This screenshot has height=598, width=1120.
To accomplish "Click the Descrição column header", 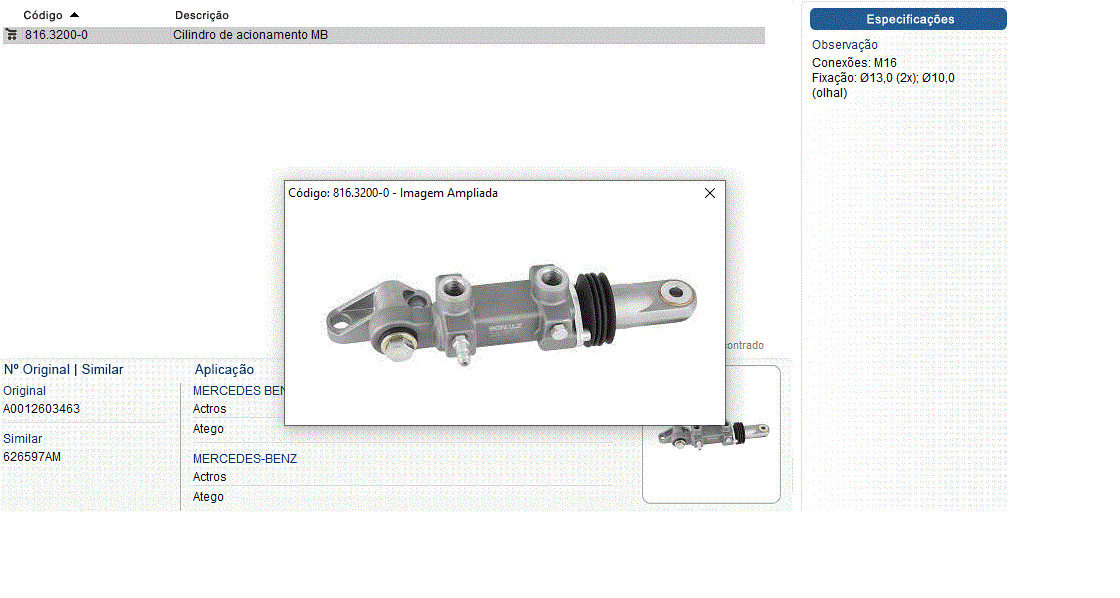I will pyautogui.click(x=201, y=15).
